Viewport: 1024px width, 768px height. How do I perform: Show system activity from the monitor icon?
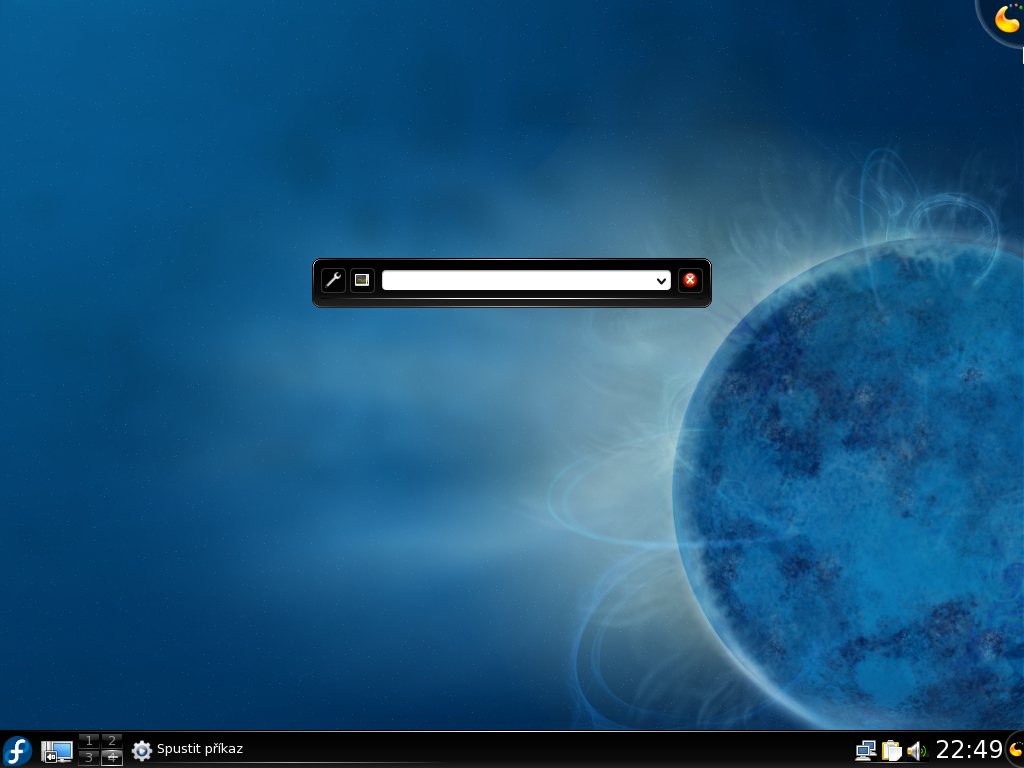pos(362,280)
